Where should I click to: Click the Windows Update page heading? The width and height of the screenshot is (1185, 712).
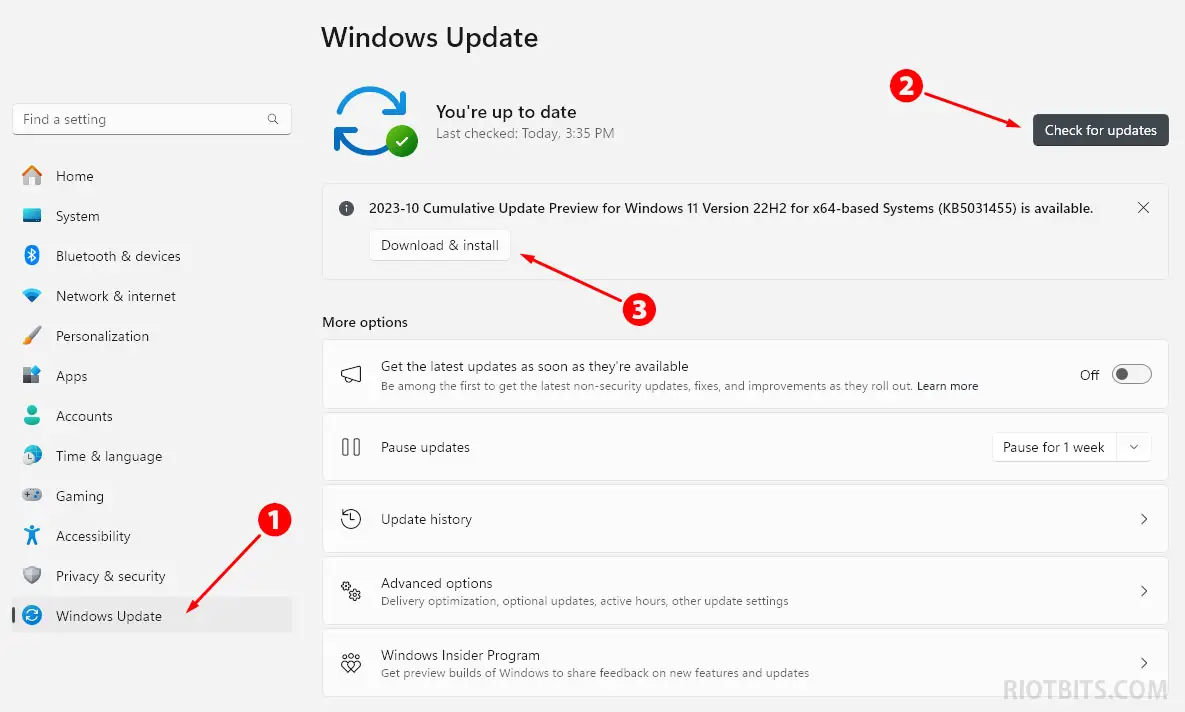tap(429, 37)
